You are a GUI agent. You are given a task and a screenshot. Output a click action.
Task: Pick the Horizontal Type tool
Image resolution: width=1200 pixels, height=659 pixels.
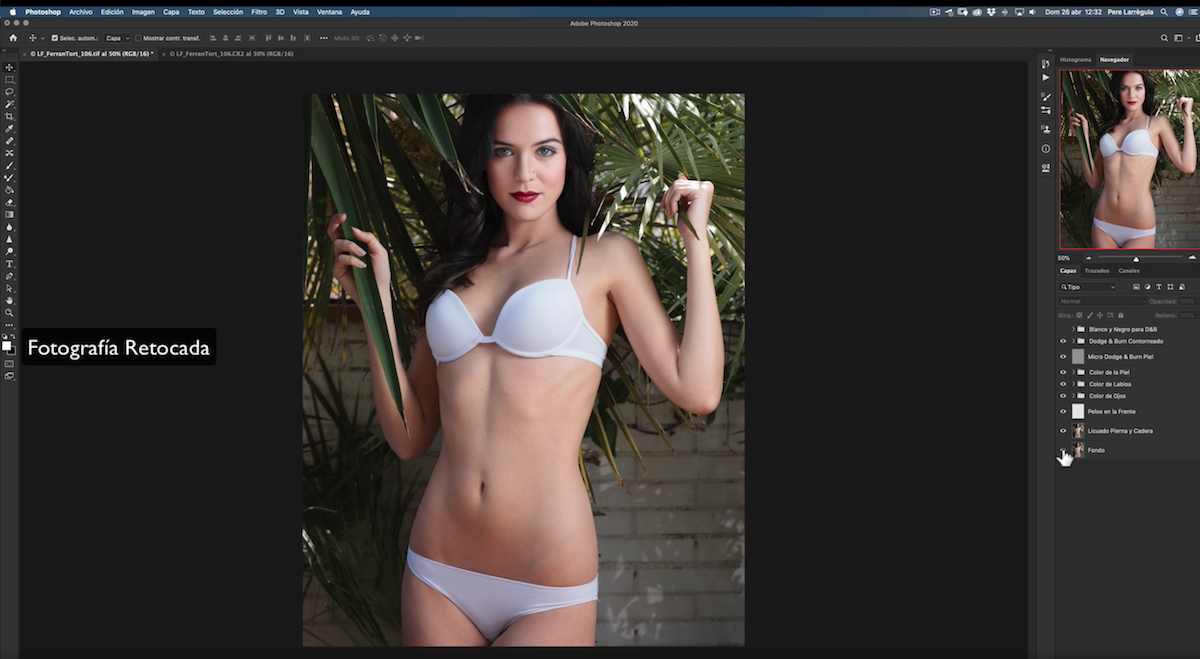tap(10, 264)
